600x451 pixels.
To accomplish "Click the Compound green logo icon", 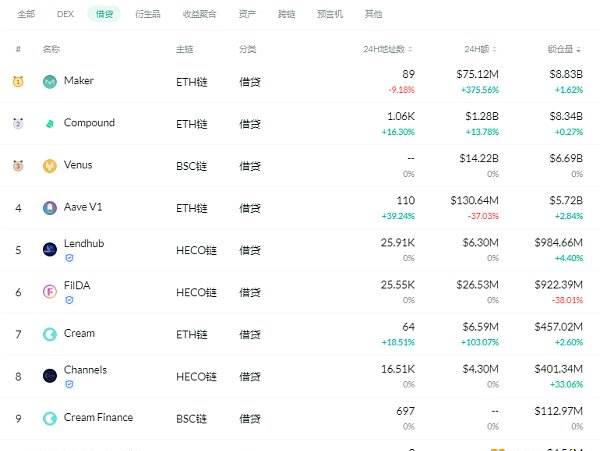I will point(50,124).
